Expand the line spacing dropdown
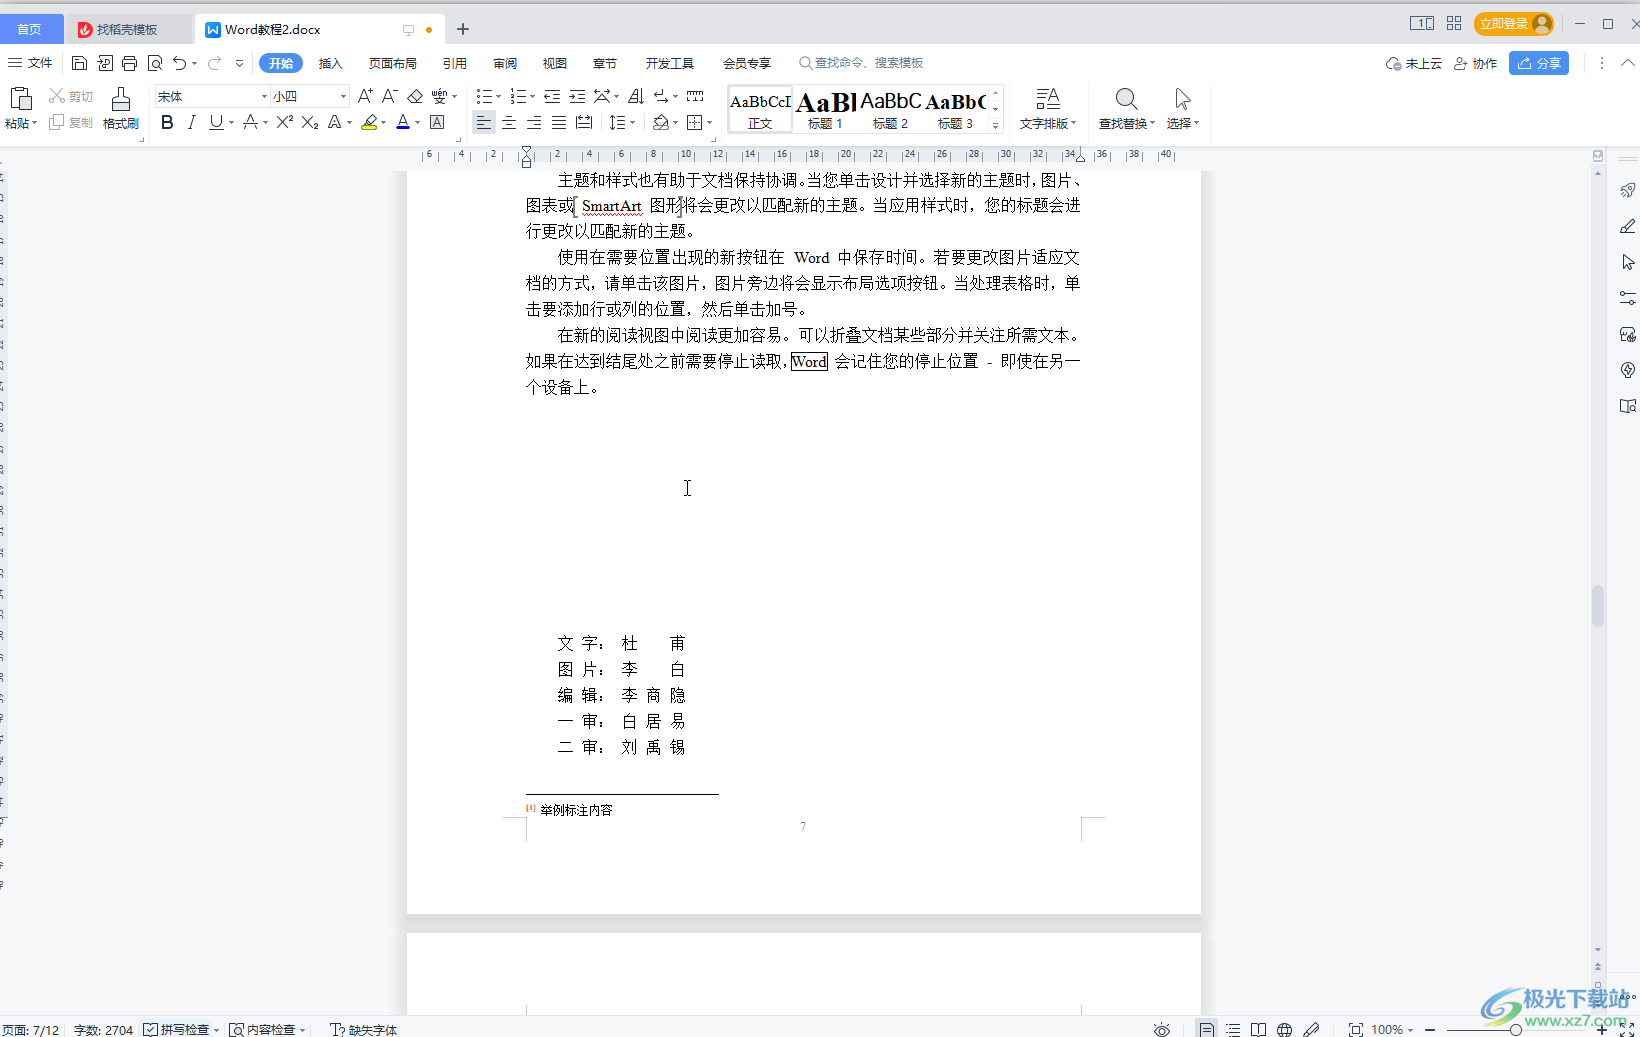 (633, 123)
